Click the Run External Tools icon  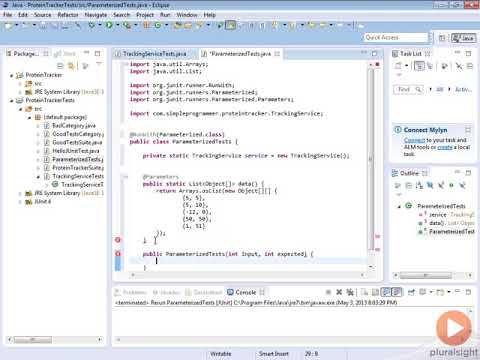tap(126, 25)
